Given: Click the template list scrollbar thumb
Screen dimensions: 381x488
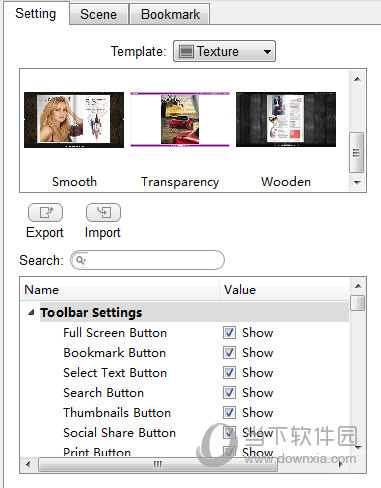Looking at the screenshot, I should [x=357, y=152].
